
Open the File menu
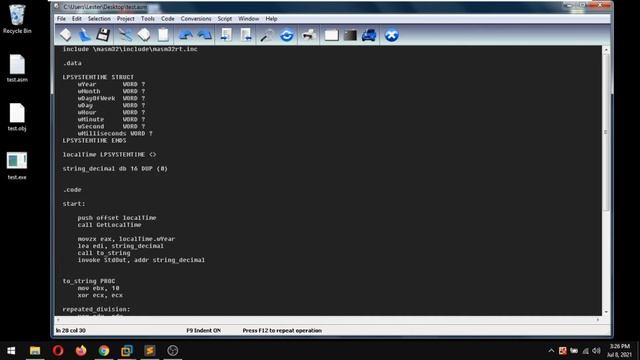pyautogui.click(x=61, y=19)
